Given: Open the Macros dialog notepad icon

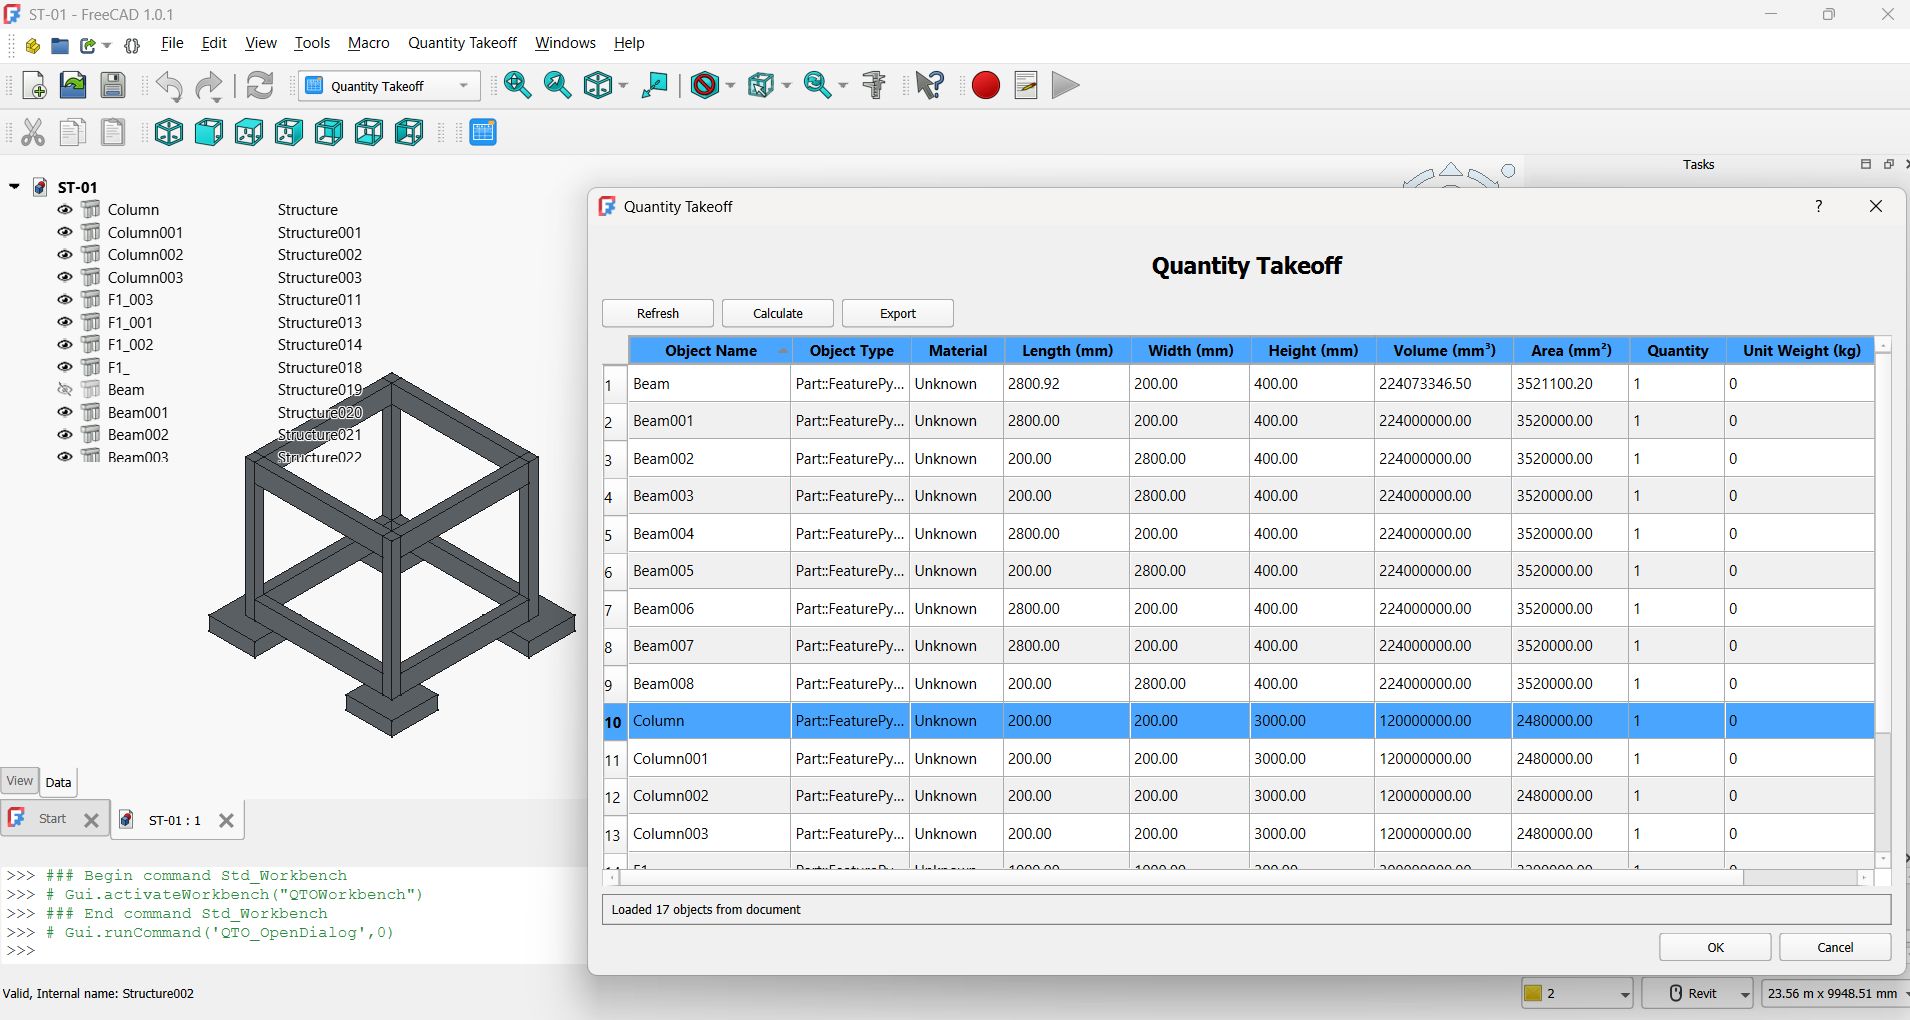Looking at the screenshot, I should point(1026,86).
